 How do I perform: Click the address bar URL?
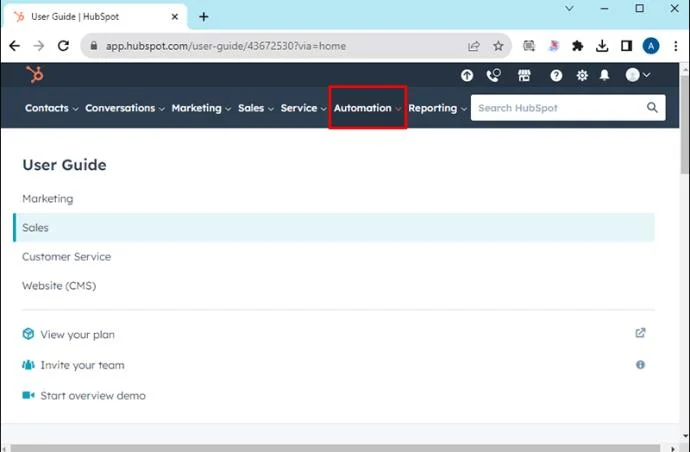point(226,46)
